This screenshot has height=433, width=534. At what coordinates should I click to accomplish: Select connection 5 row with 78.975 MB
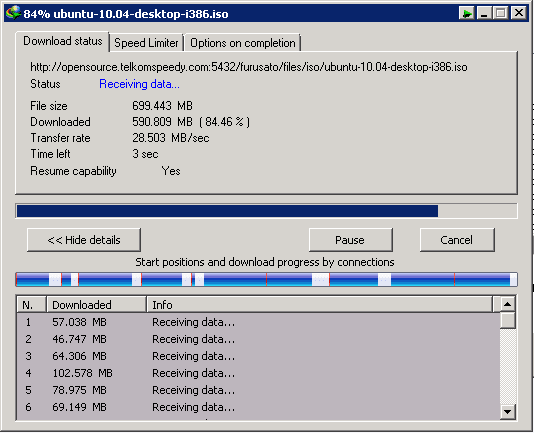[258, 390]
